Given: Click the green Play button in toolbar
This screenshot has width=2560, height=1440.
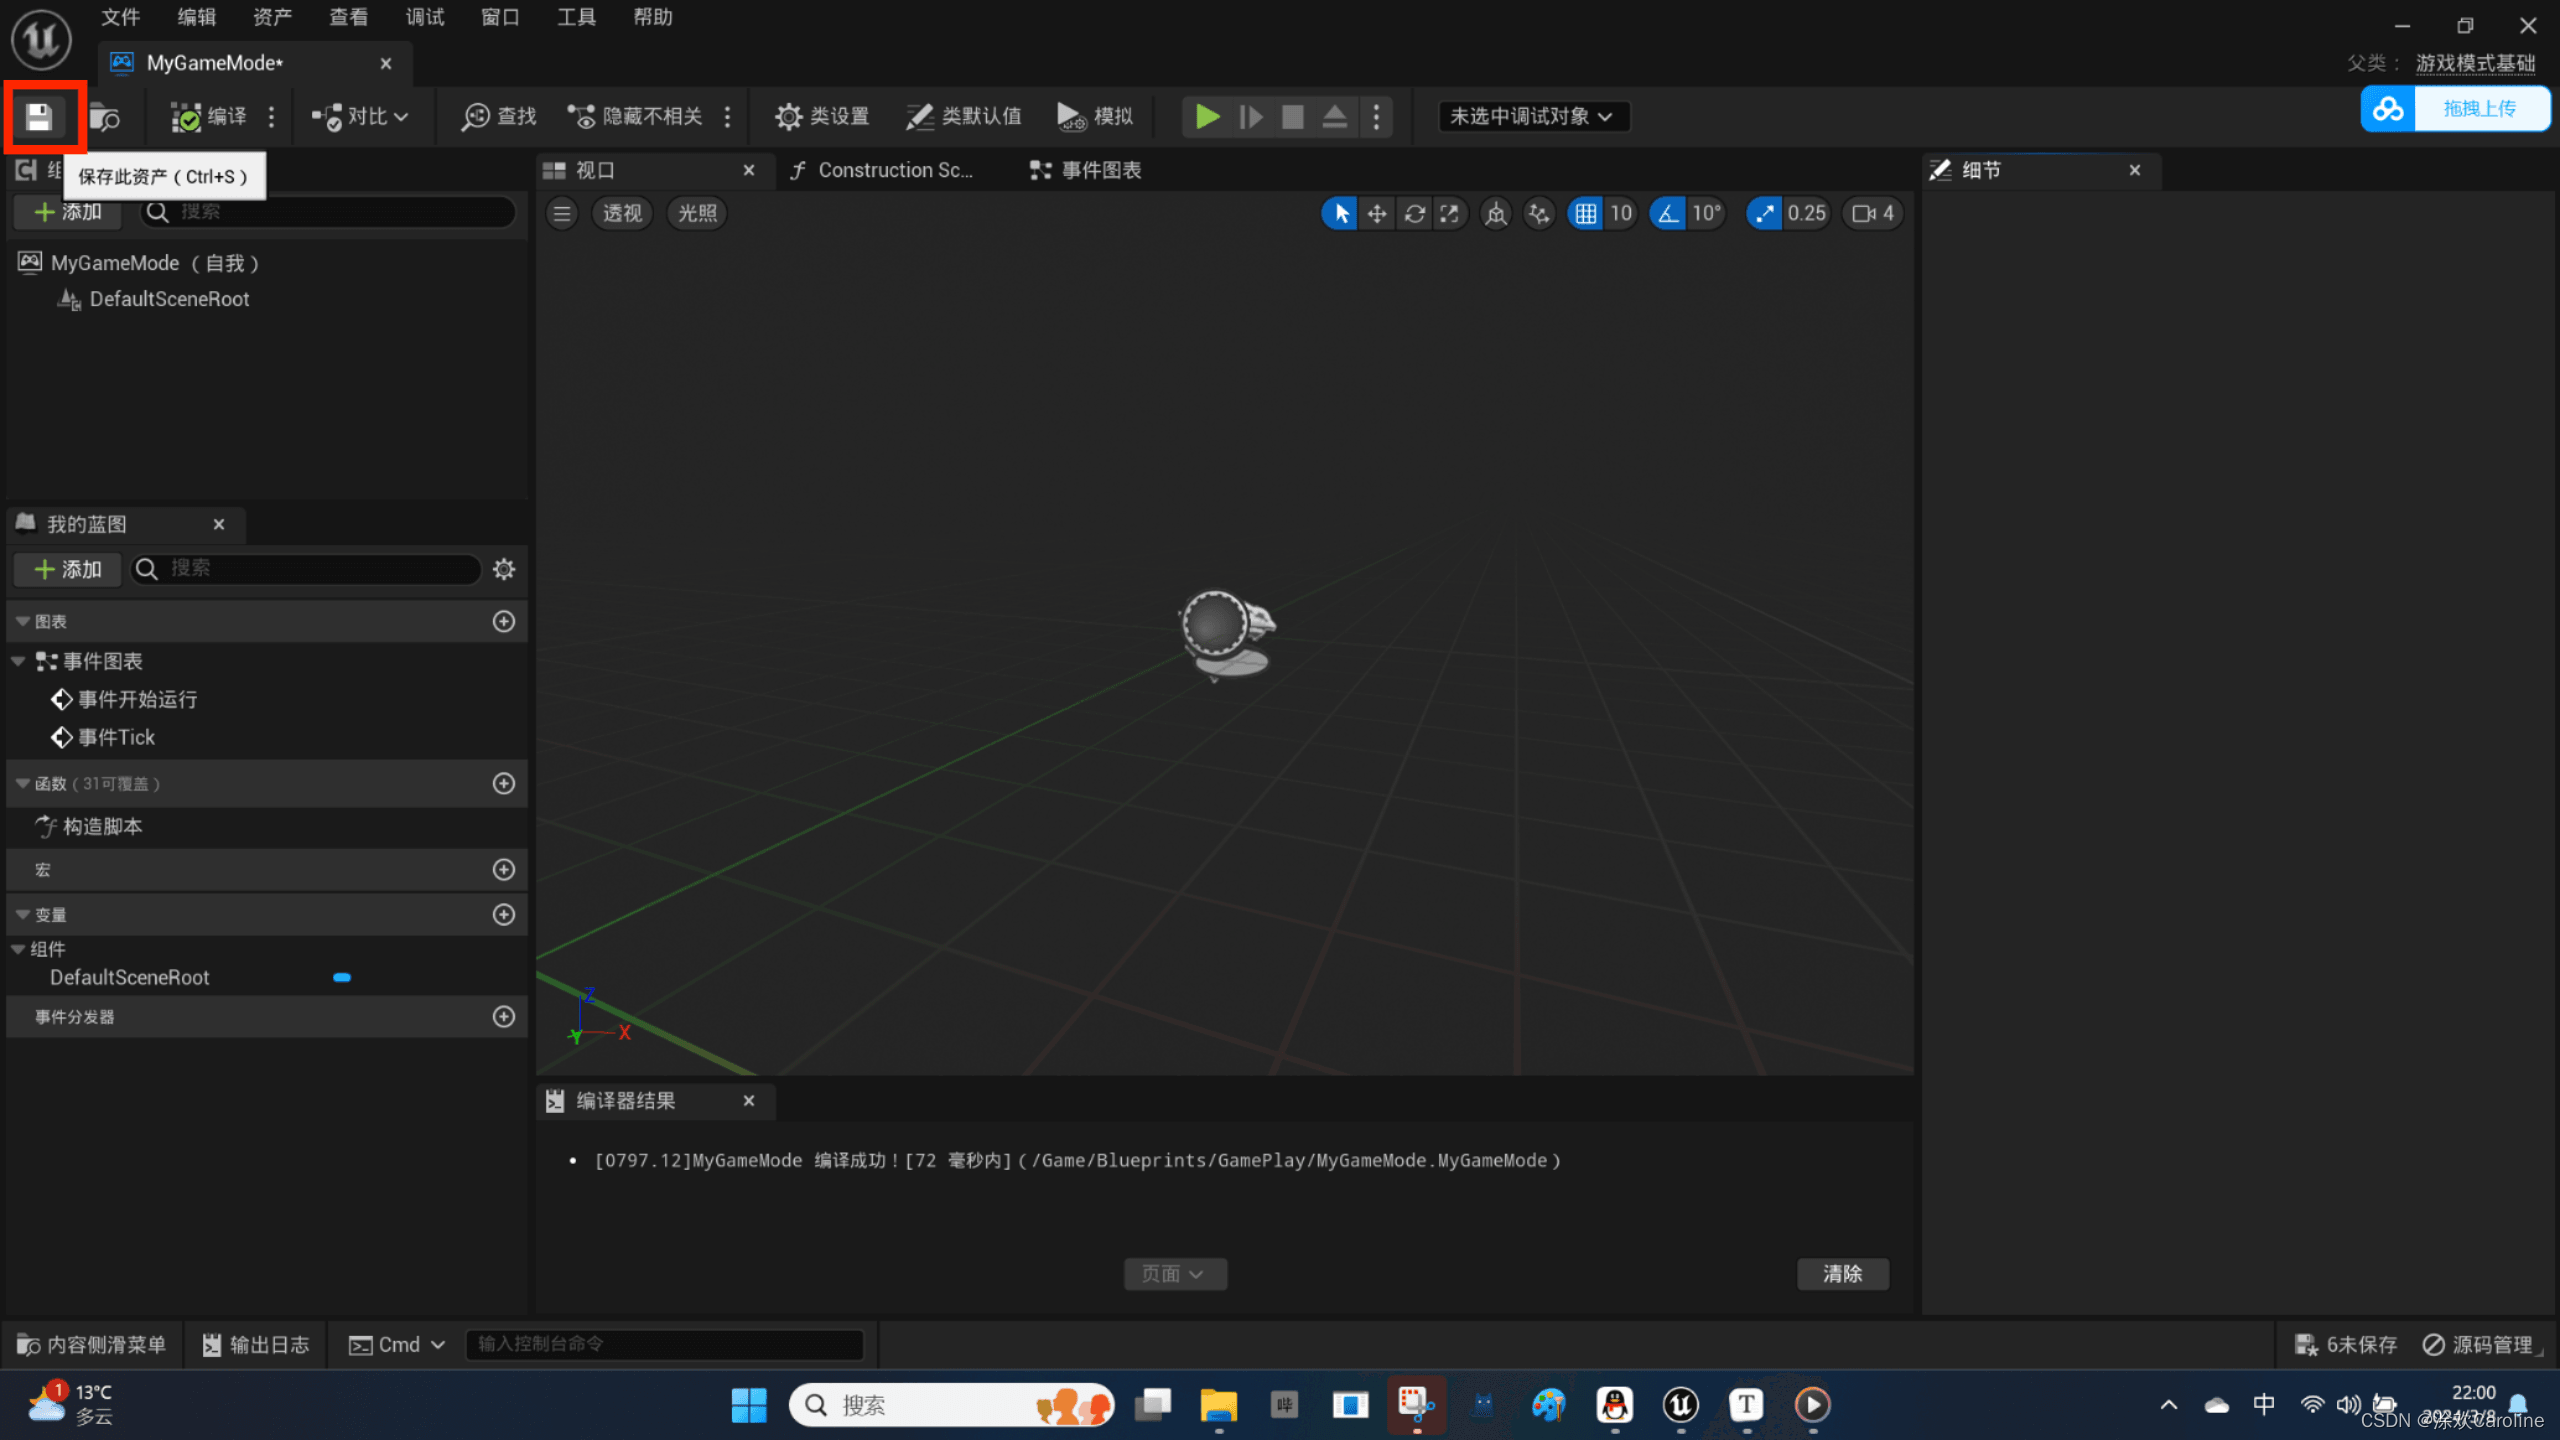Looking at the screenshot, I should pyautogui.click(x=1207, y=116).
